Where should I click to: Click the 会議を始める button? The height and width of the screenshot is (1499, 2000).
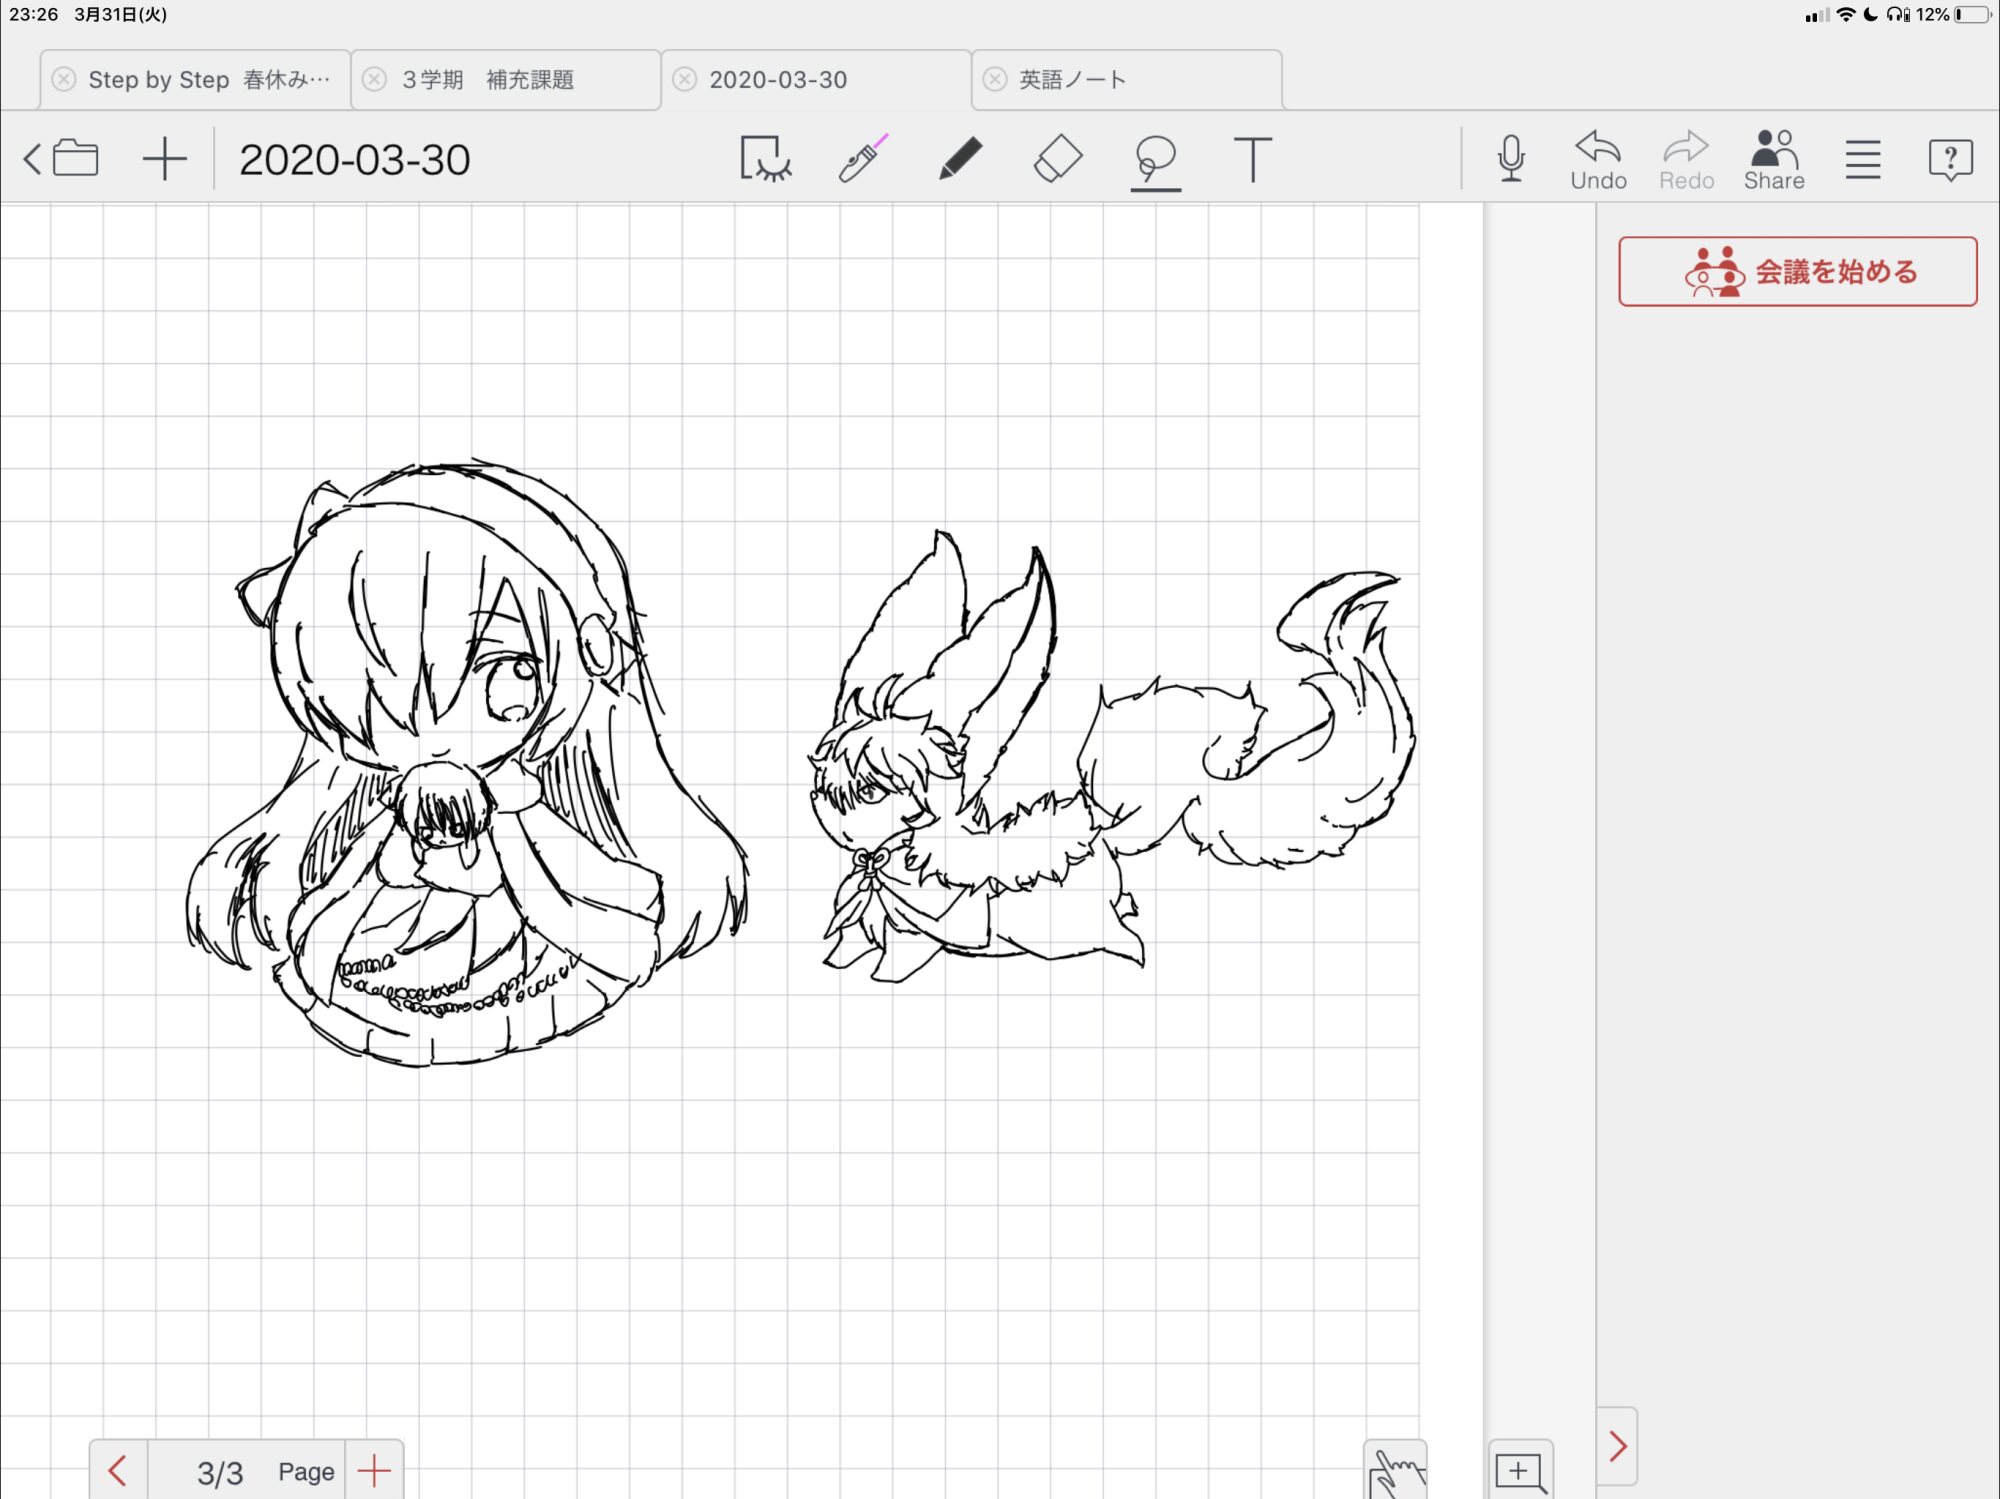(x=1797, y=271)
